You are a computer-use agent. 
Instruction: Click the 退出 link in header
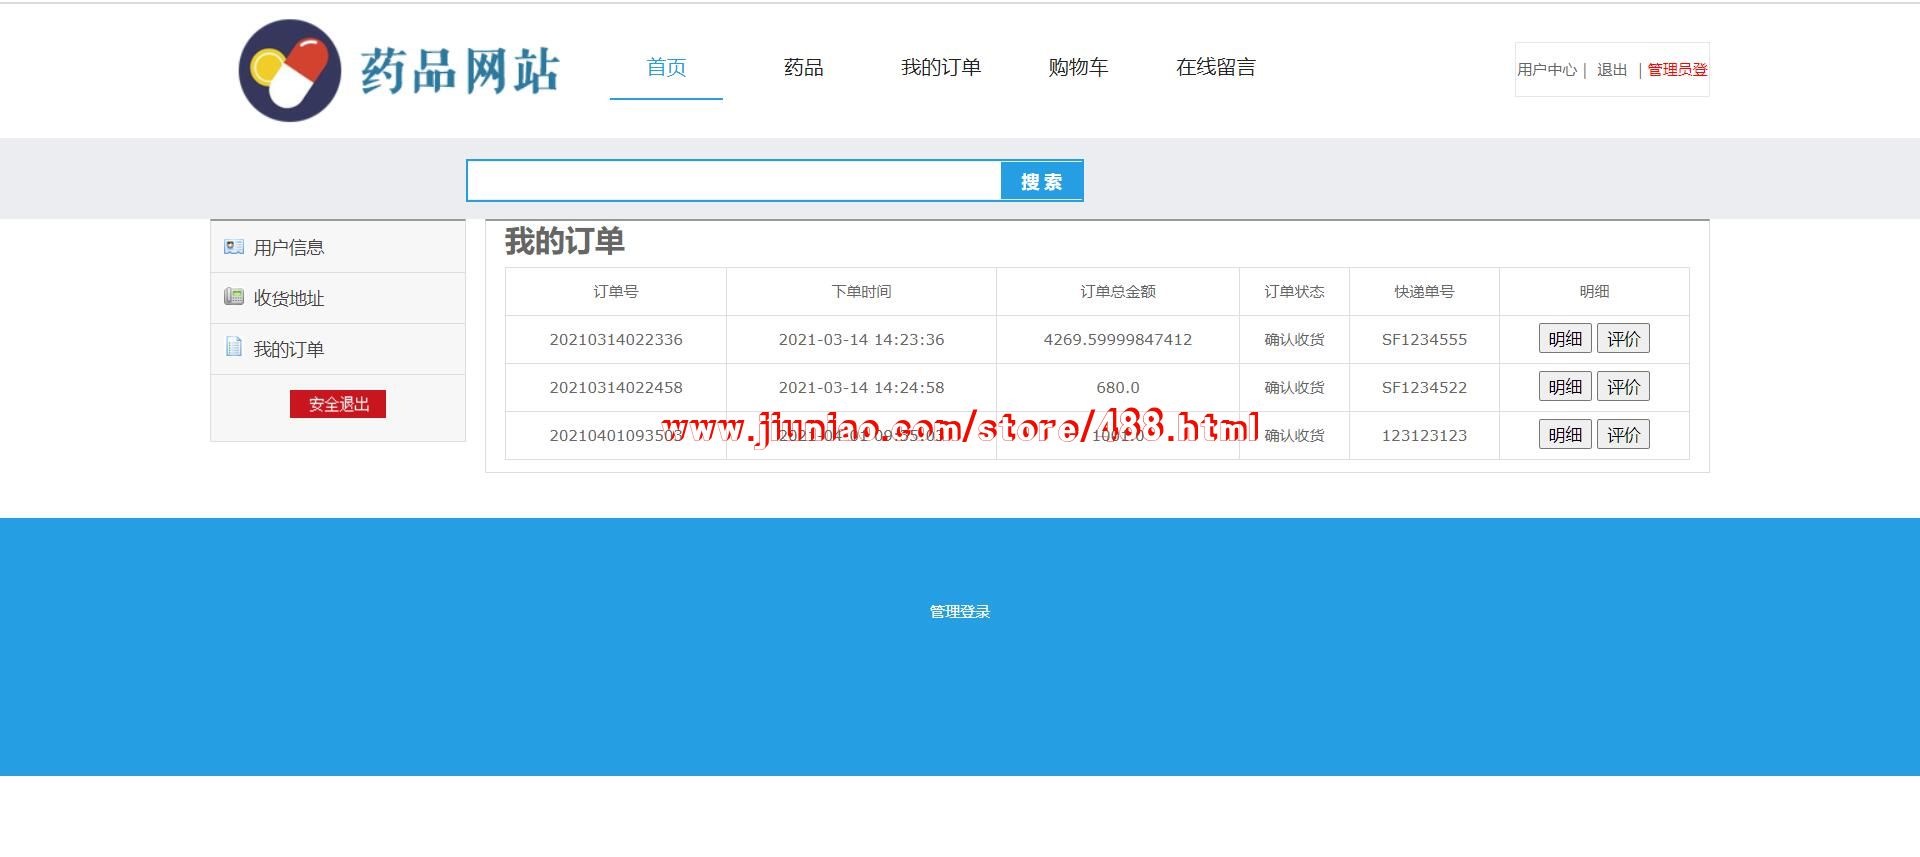tap(1611, 70)
